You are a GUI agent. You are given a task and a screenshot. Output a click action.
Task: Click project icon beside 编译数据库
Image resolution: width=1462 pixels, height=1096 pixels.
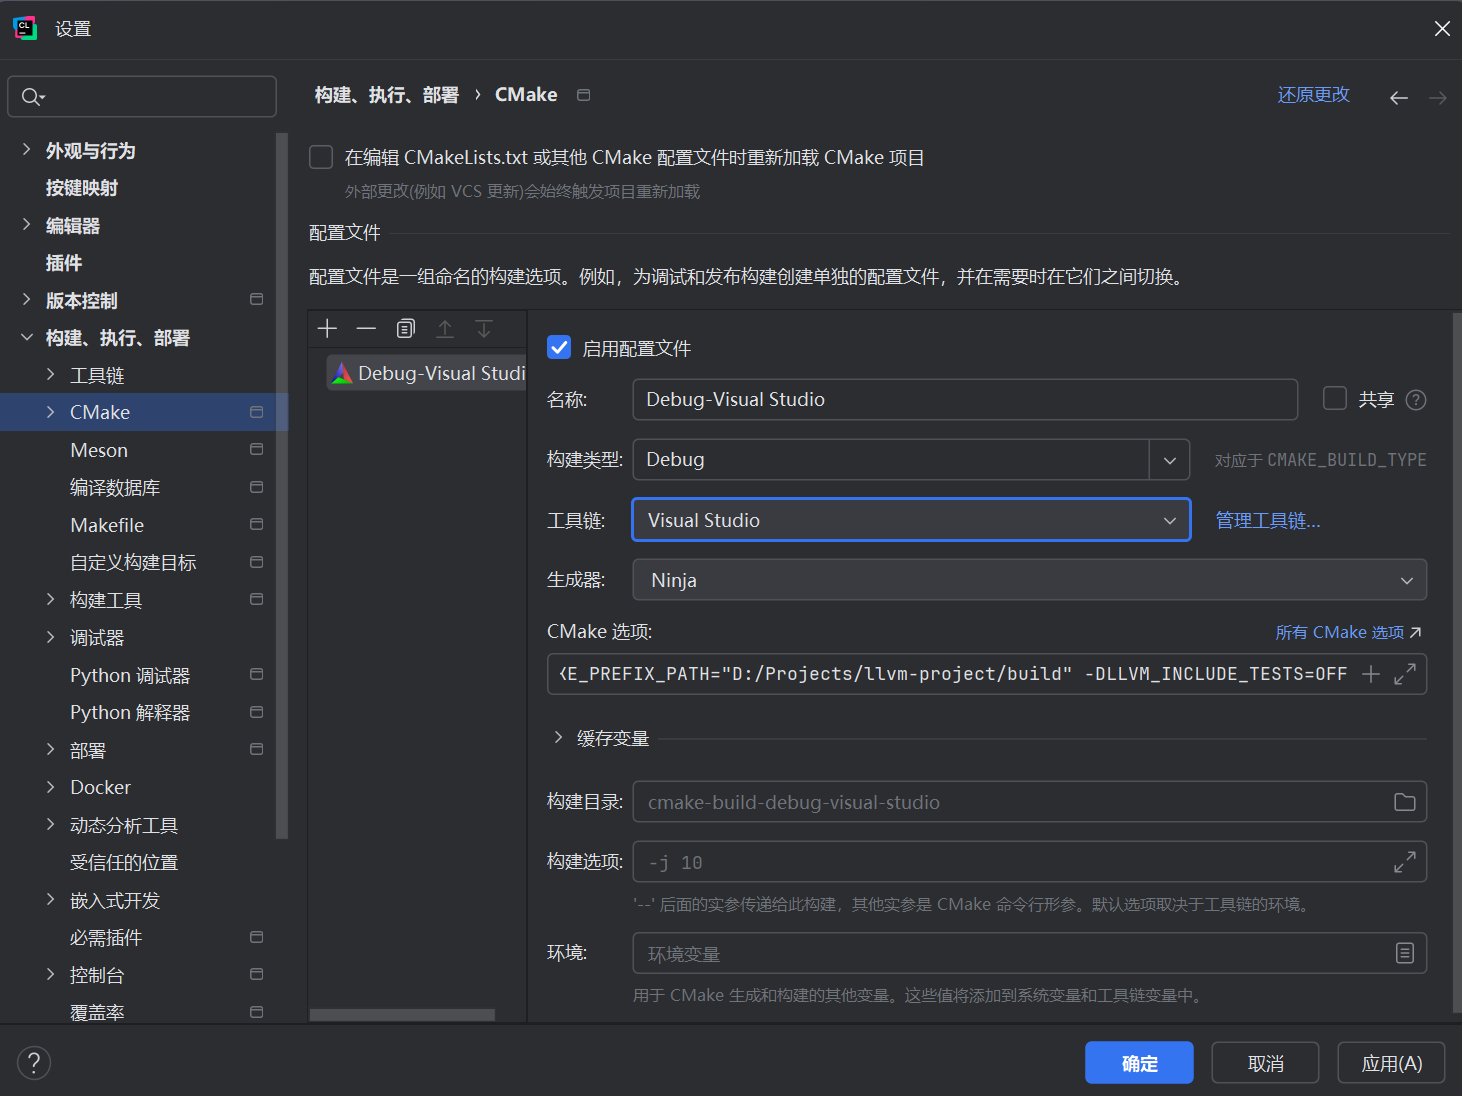point(257,487)
